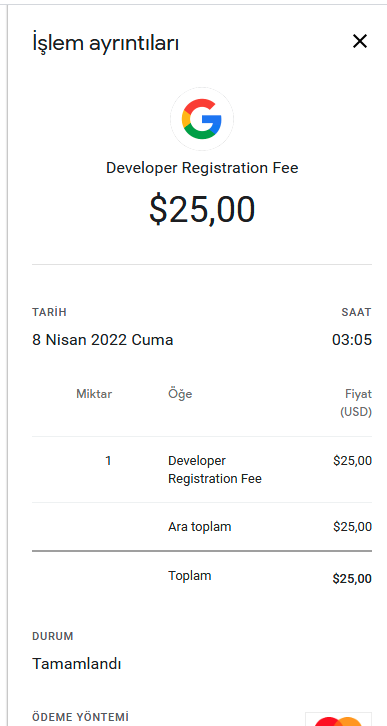The image size is (387, 726).
Task: Select the Developer Registration Fee title
Action: point(202,168)
